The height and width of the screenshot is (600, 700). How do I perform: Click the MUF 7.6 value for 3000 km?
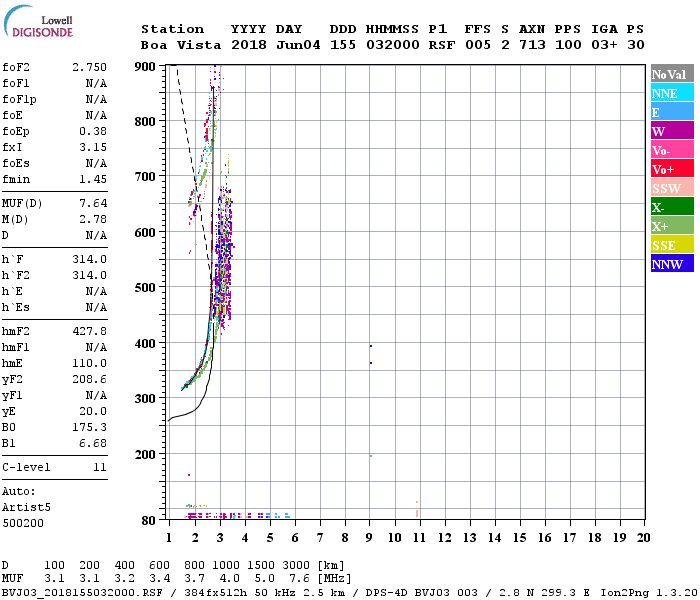[299, 579]
